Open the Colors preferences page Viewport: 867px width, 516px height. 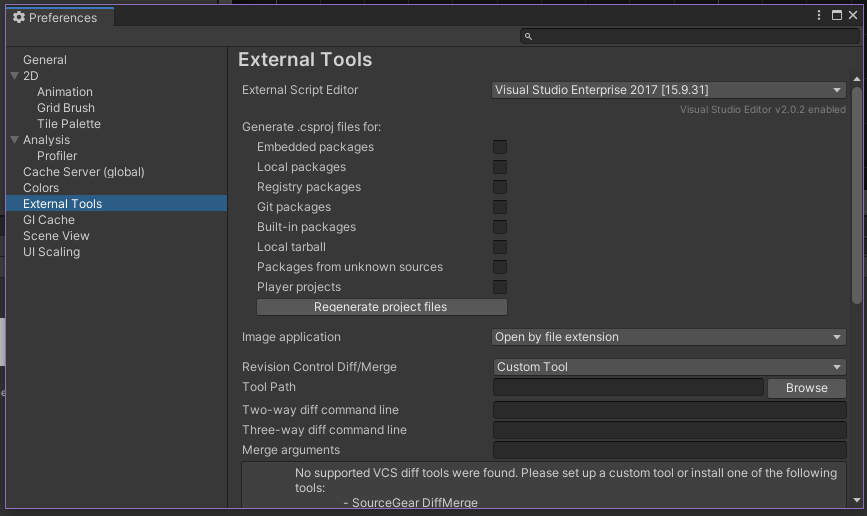click(41, 188)
